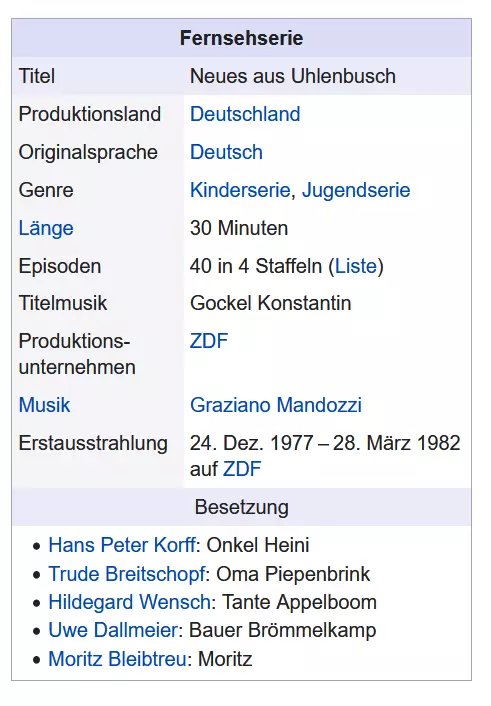This screenshot has width=491, height=706.
Task: Follow the Länge label link
Action: pos(46,228)
